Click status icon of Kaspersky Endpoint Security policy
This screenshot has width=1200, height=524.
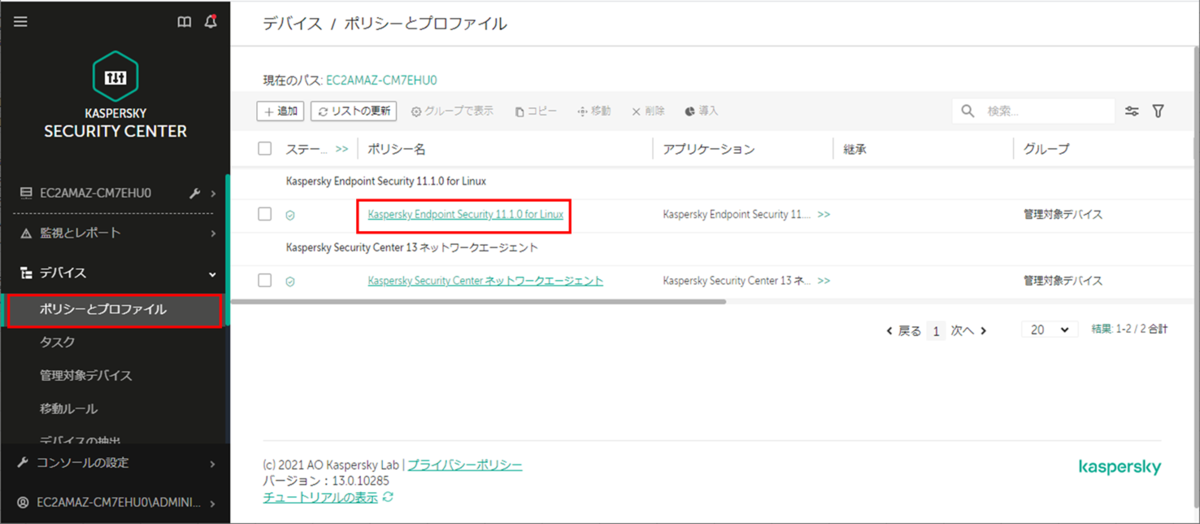(x=290, y=215)
